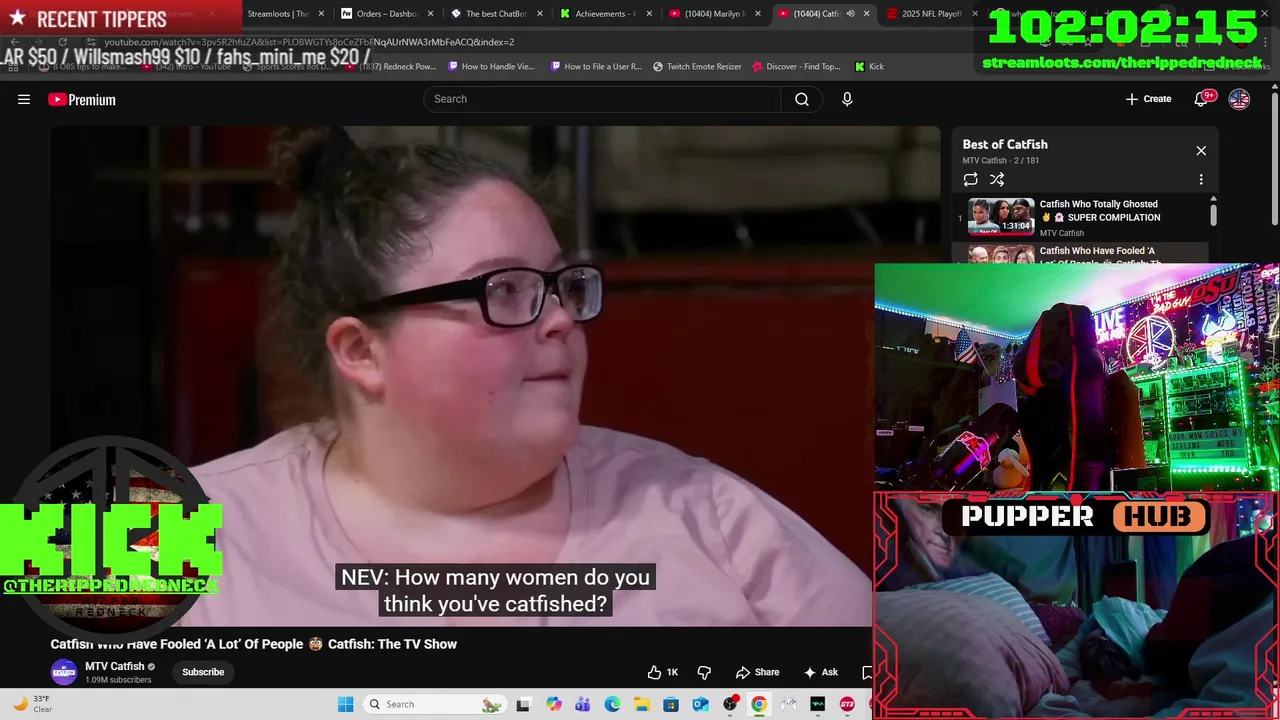This screenshot has height=720, width=1280.
Task: Click the browser address bar URL
Action: click(x=310, y=42)
